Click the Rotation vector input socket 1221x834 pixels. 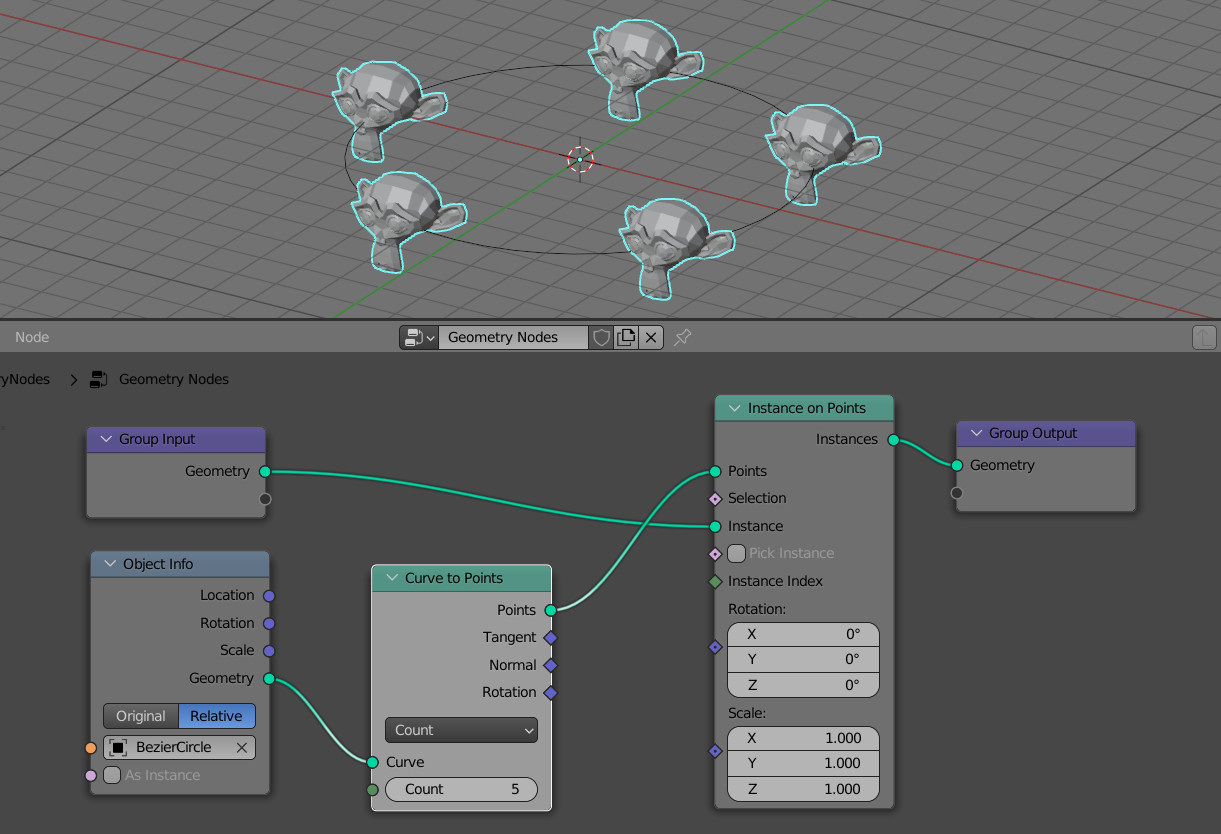click(x=715, y=647)
